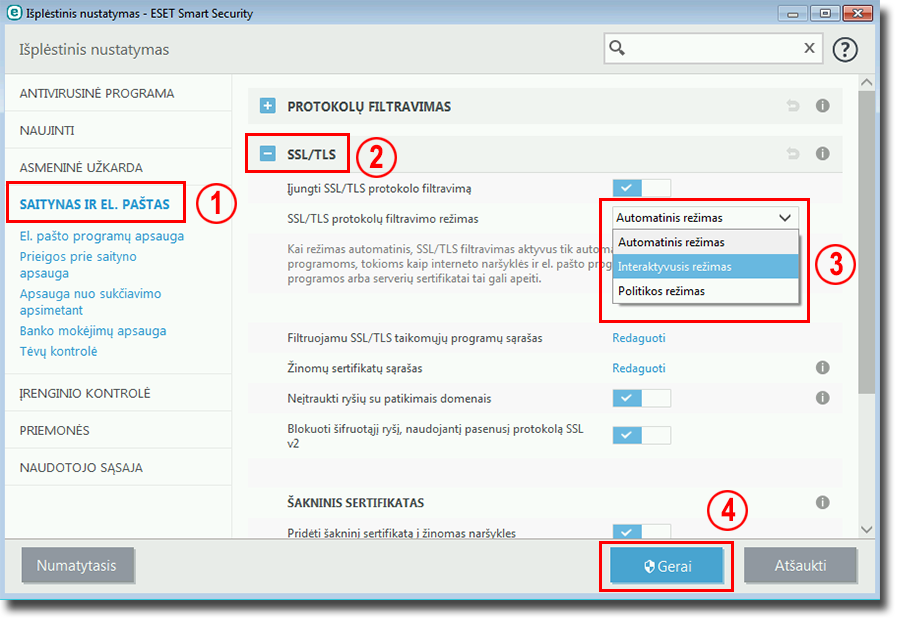
Task: Open Įrenginio kontrolė settings
Action: pyautogui.click(x=85, y=394)
